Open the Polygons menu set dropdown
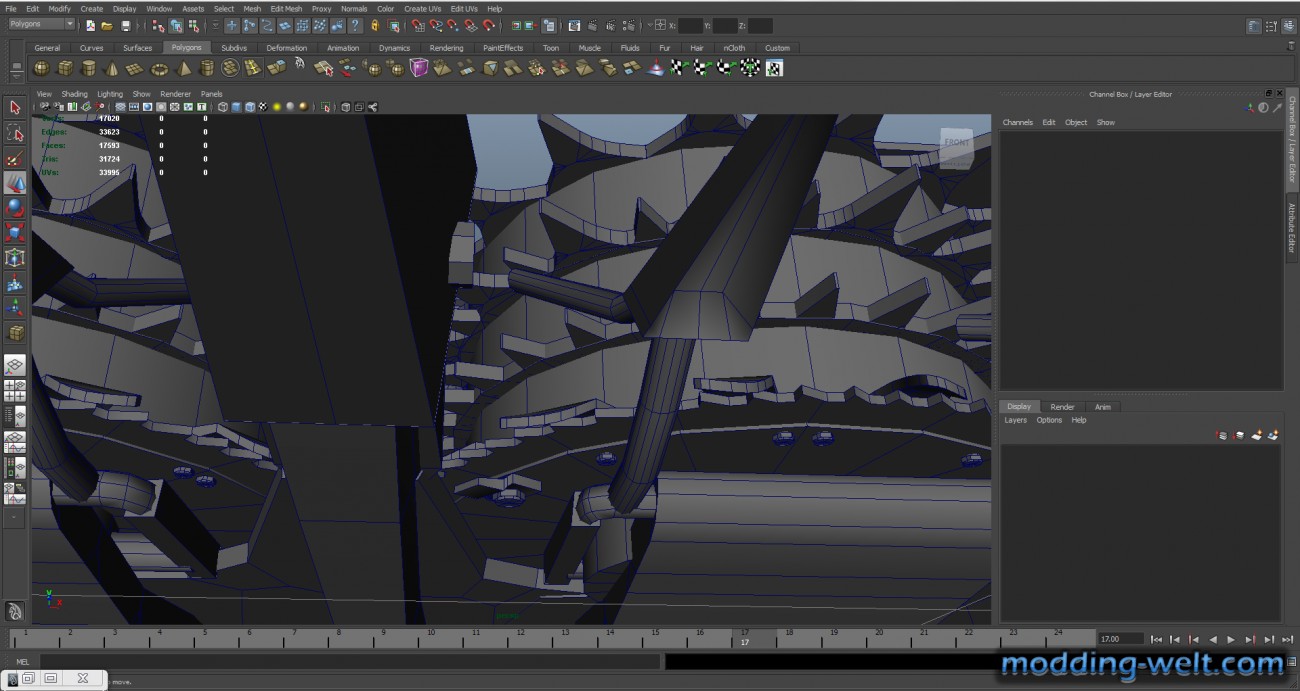This screenshot has height=691, width=1300. coord(41,24)
